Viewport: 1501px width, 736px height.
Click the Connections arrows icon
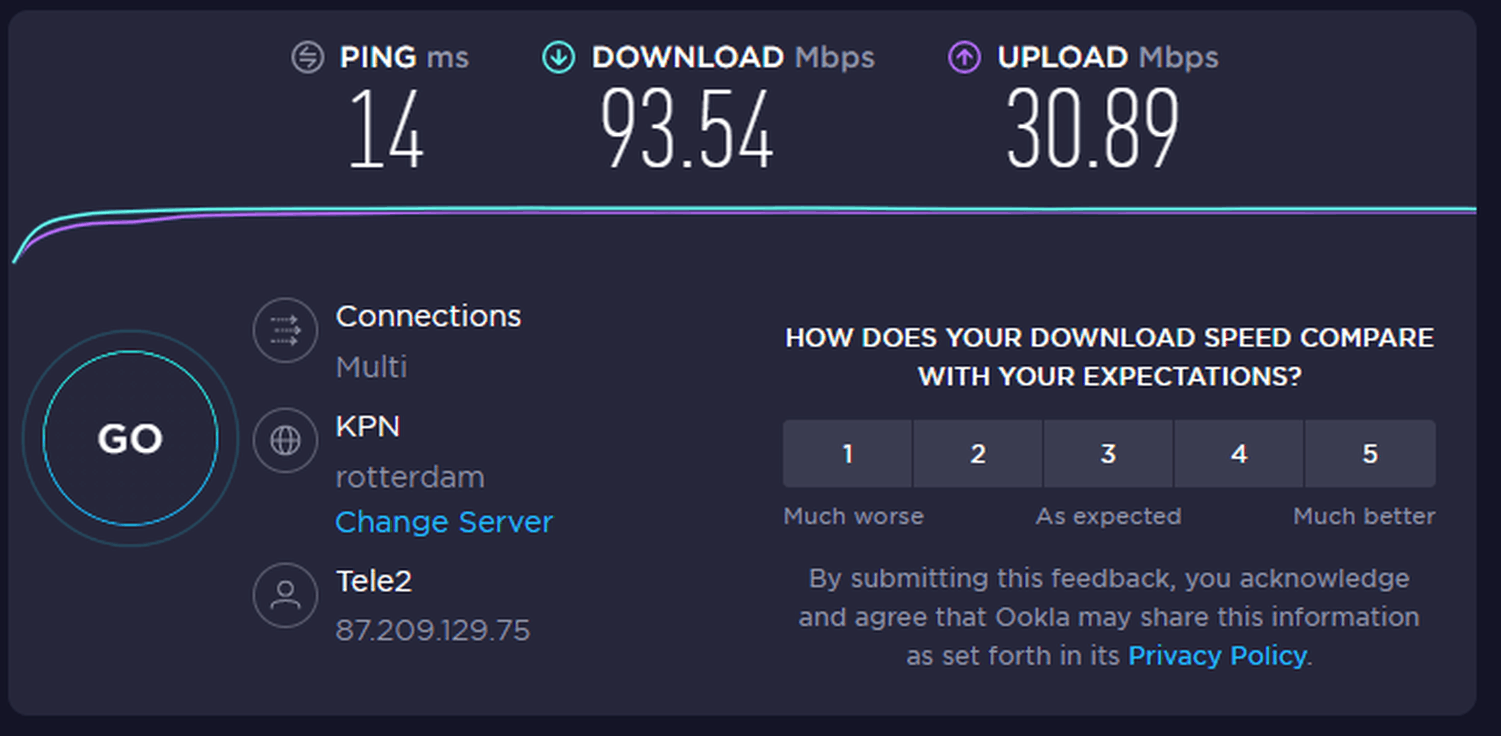(x=285, y=330)
